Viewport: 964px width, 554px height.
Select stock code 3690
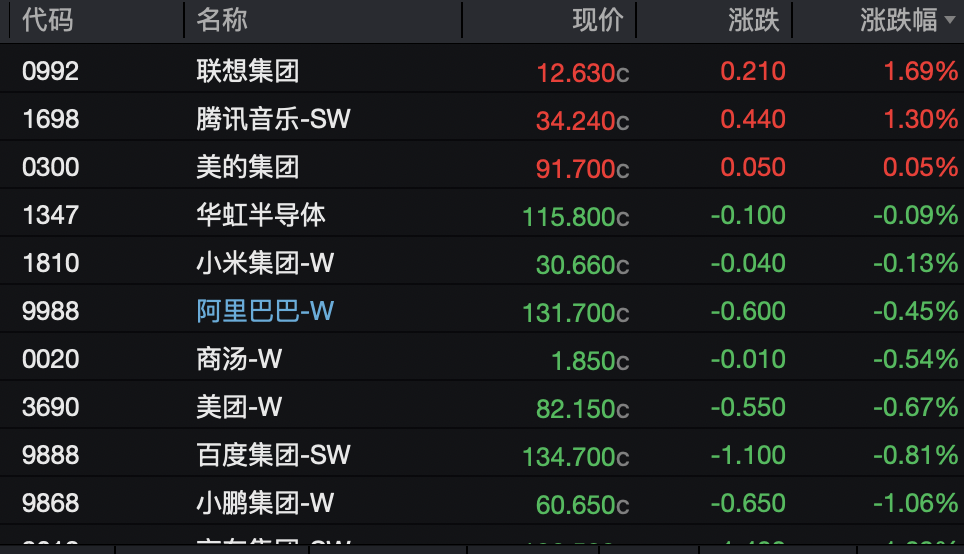(50, 407)
